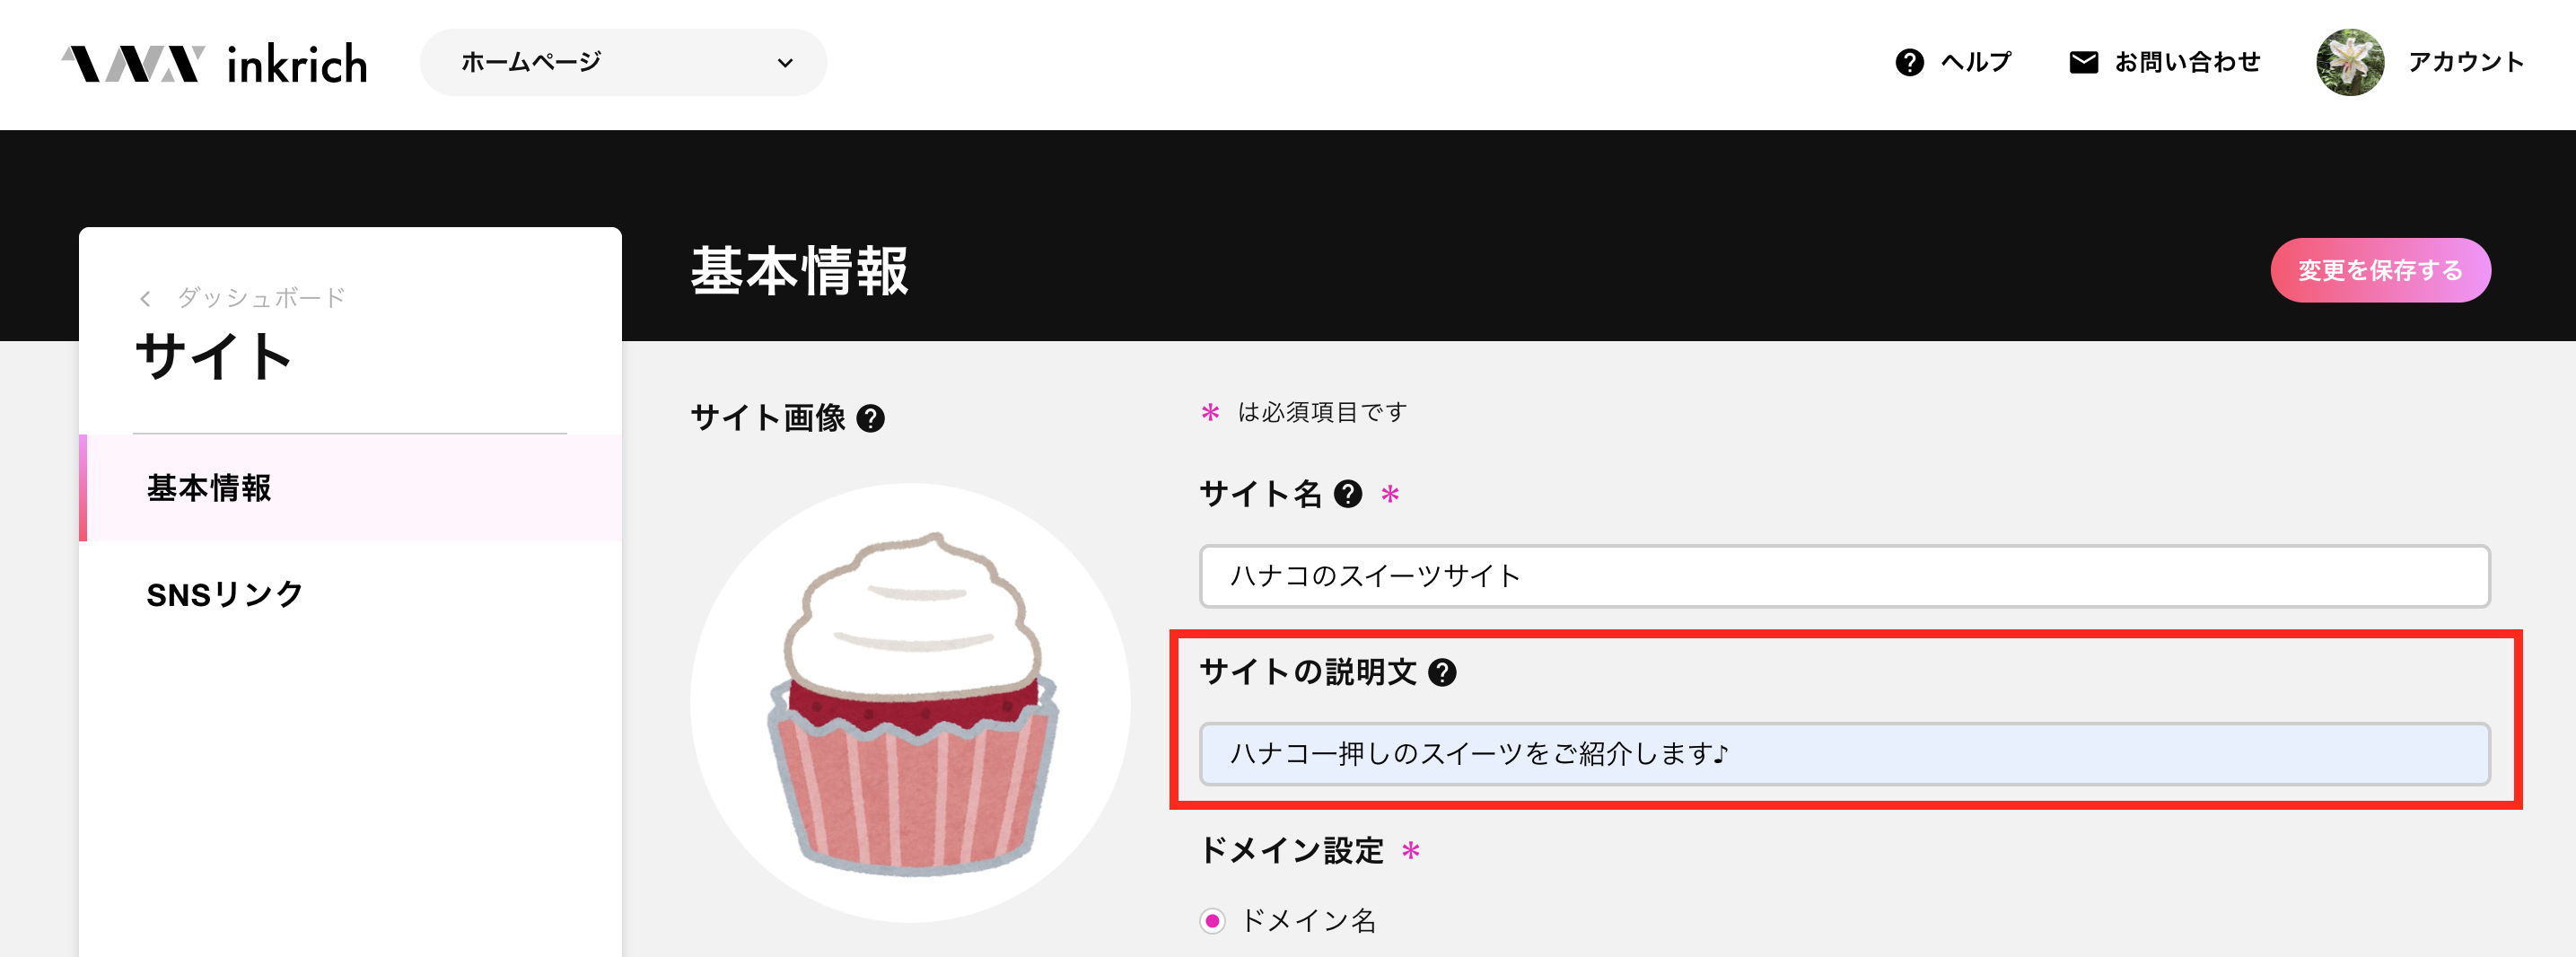Click the back chevron beside ダッシュボード
The width and height of the screenshot is (2576, 957).
146,298
